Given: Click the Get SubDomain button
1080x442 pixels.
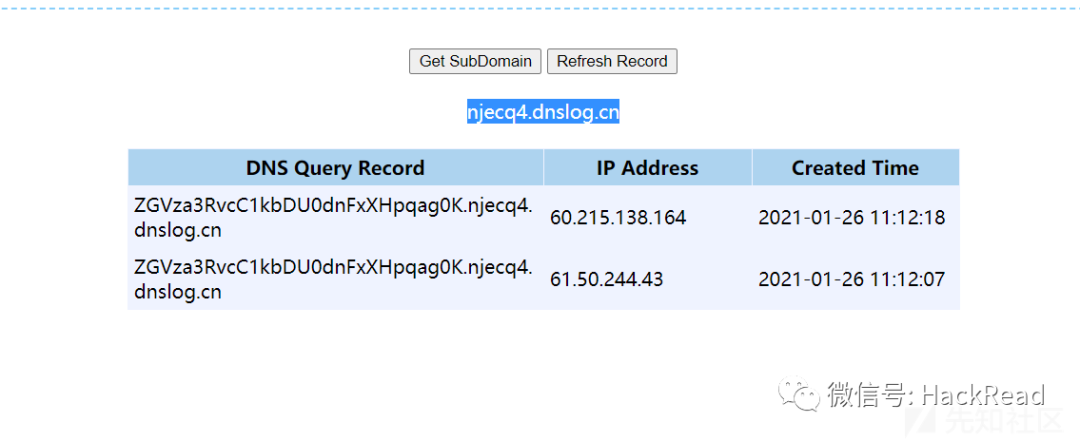Looking at the screenshot, I should 475,61.
